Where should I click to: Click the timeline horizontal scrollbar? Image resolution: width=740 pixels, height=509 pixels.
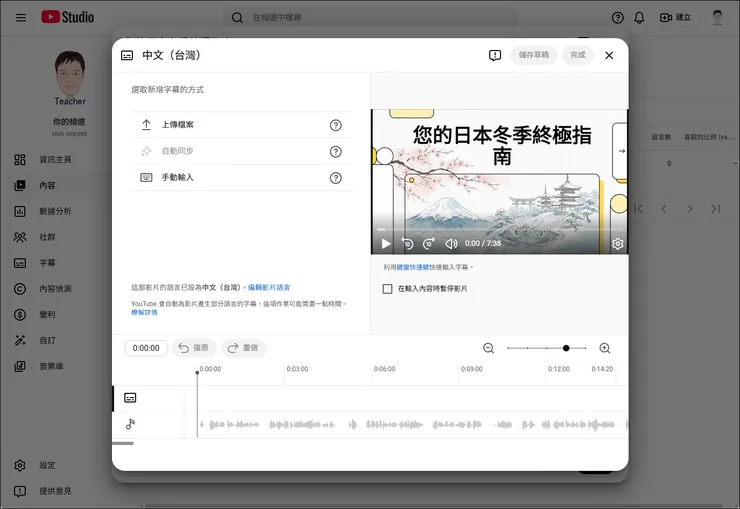pos(123,443)
